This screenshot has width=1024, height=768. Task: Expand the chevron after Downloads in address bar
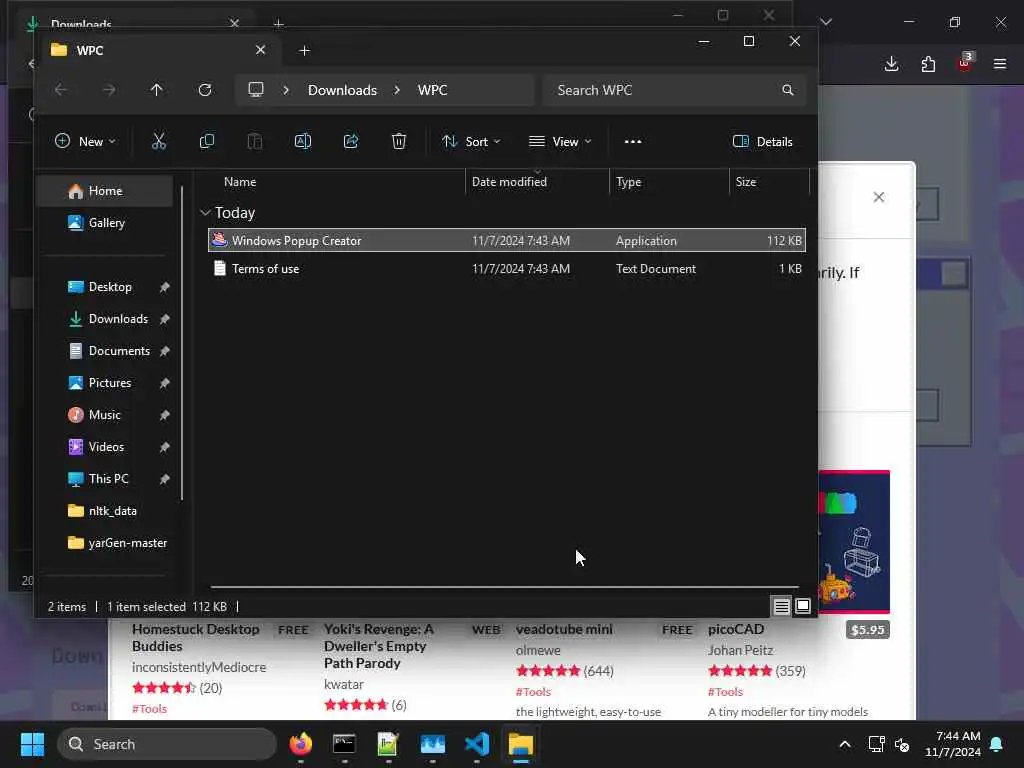point(397,90)
